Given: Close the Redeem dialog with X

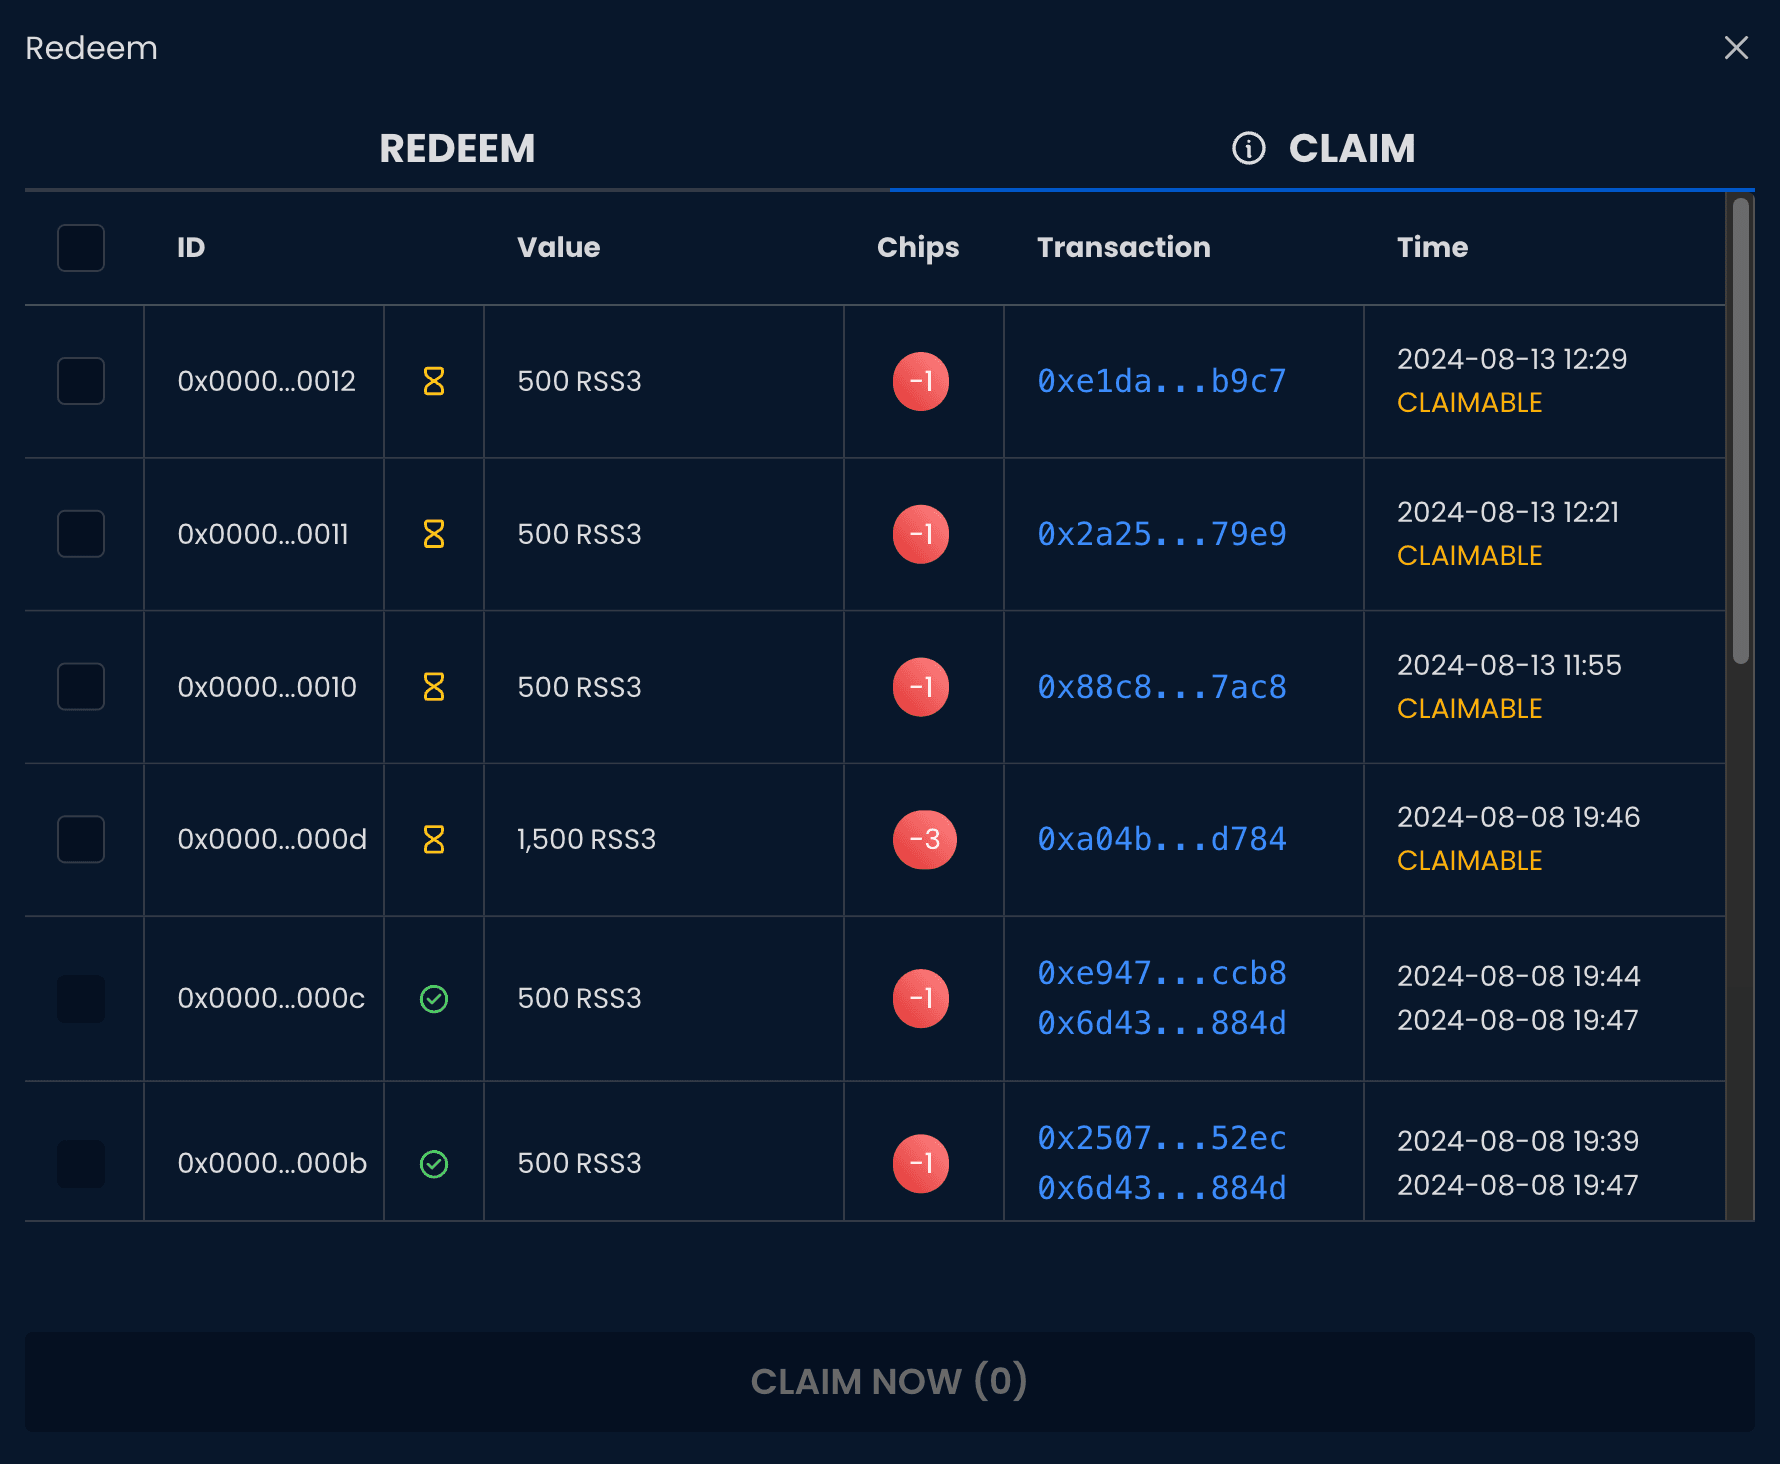Looking at the screenshot, I should coord(1736,48).
